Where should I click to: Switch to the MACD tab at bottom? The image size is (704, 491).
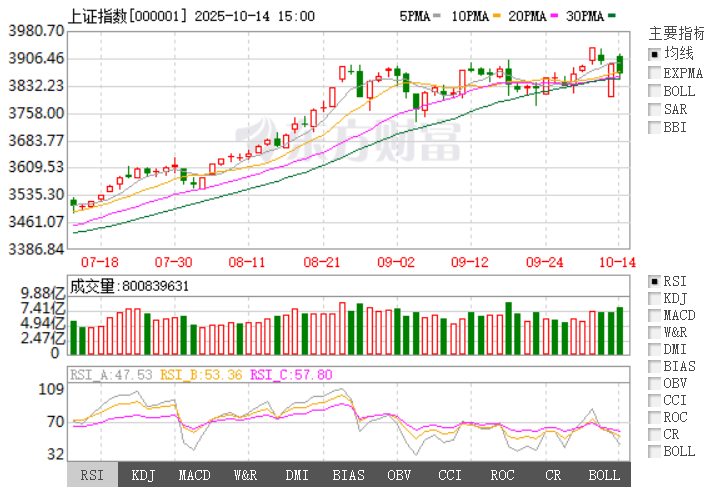pos(194,475)
